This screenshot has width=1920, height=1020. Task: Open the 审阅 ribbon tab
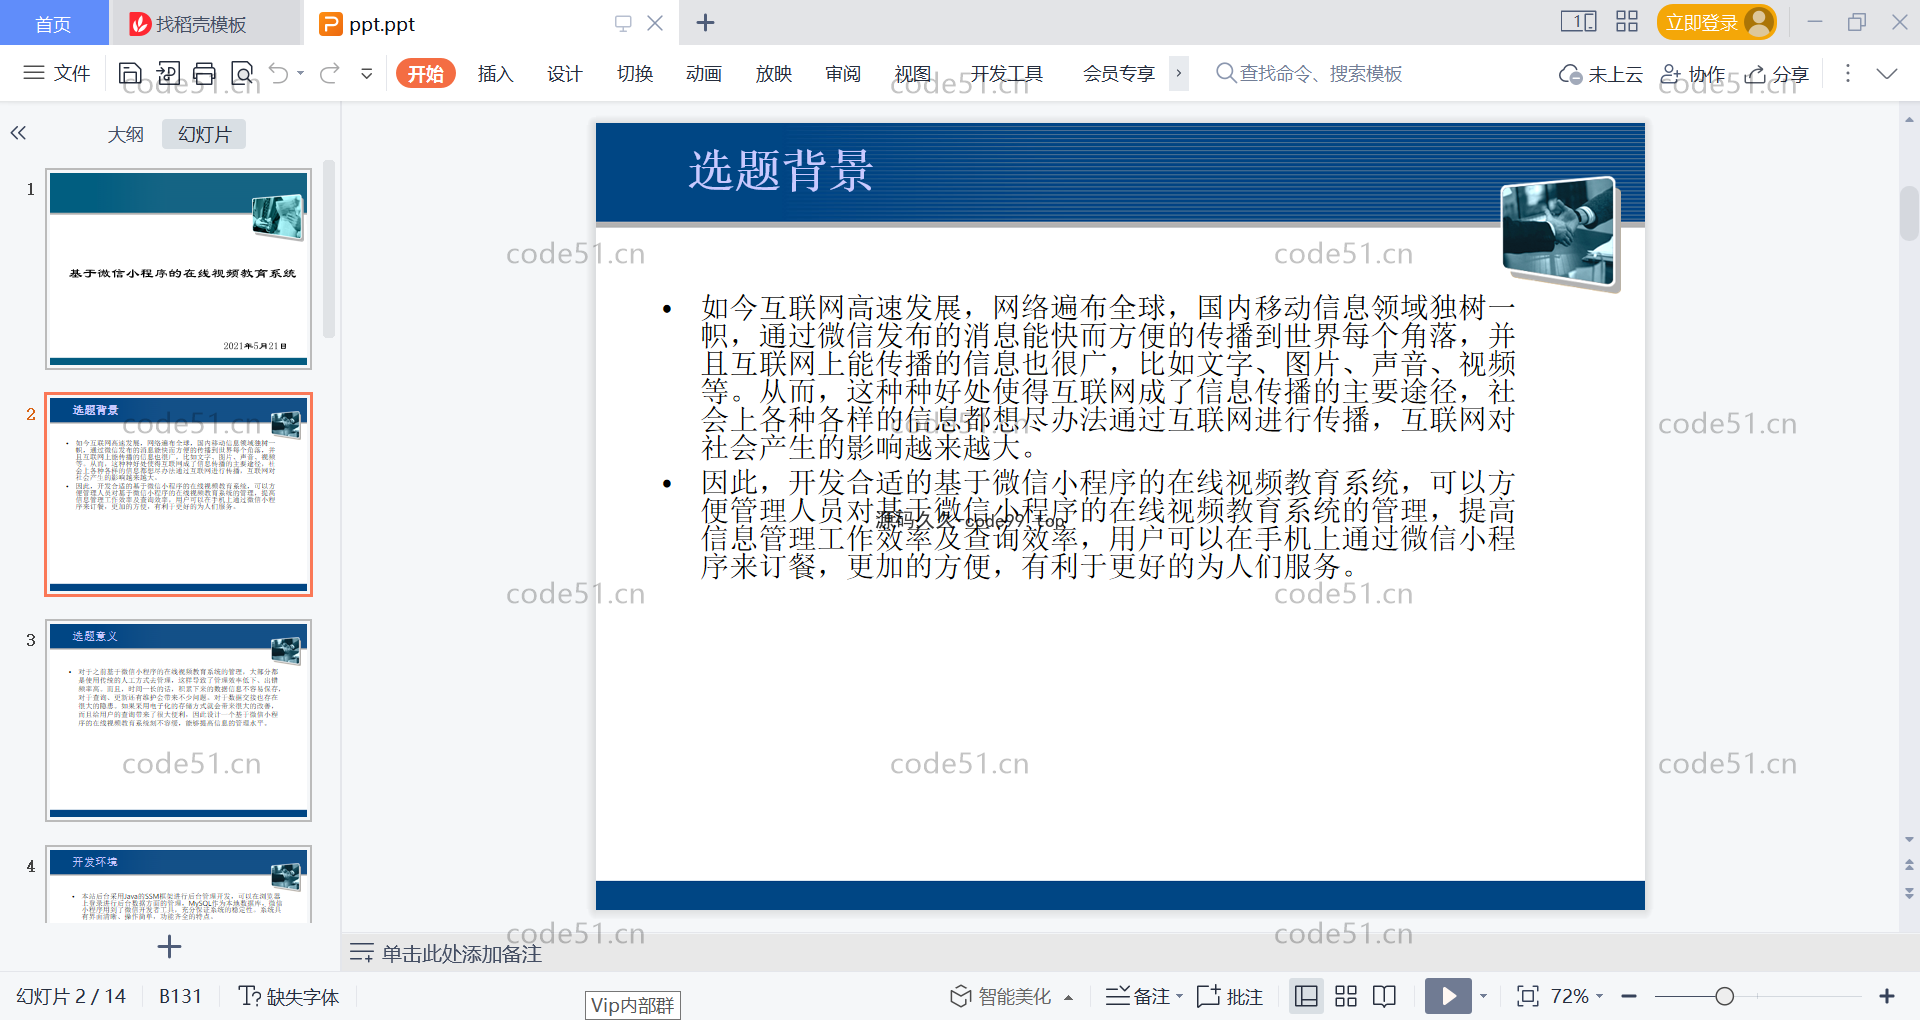coord(843,73)
